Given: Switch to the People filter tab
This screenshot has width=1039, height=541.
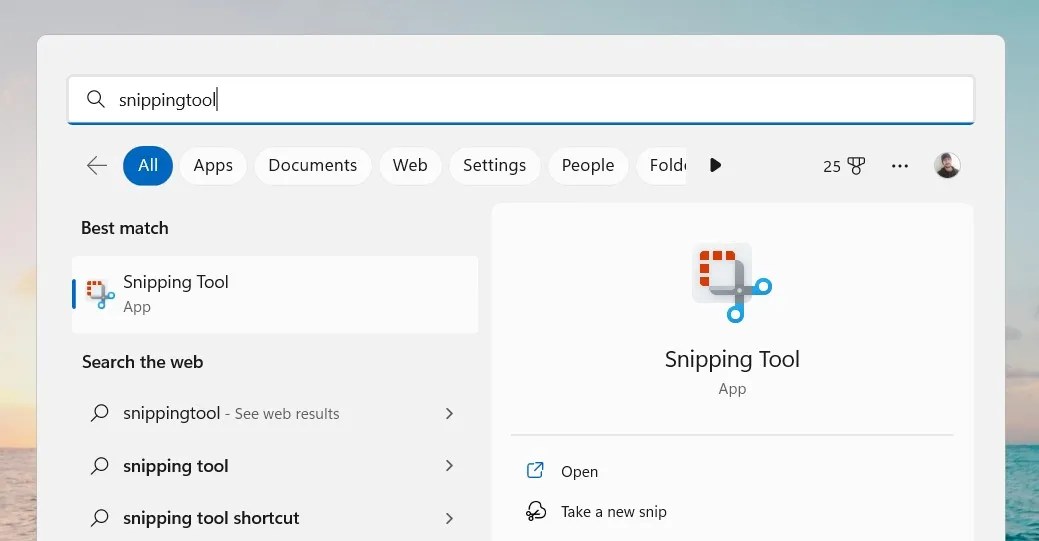Looking at the screenshot, I should click(588, 165).
